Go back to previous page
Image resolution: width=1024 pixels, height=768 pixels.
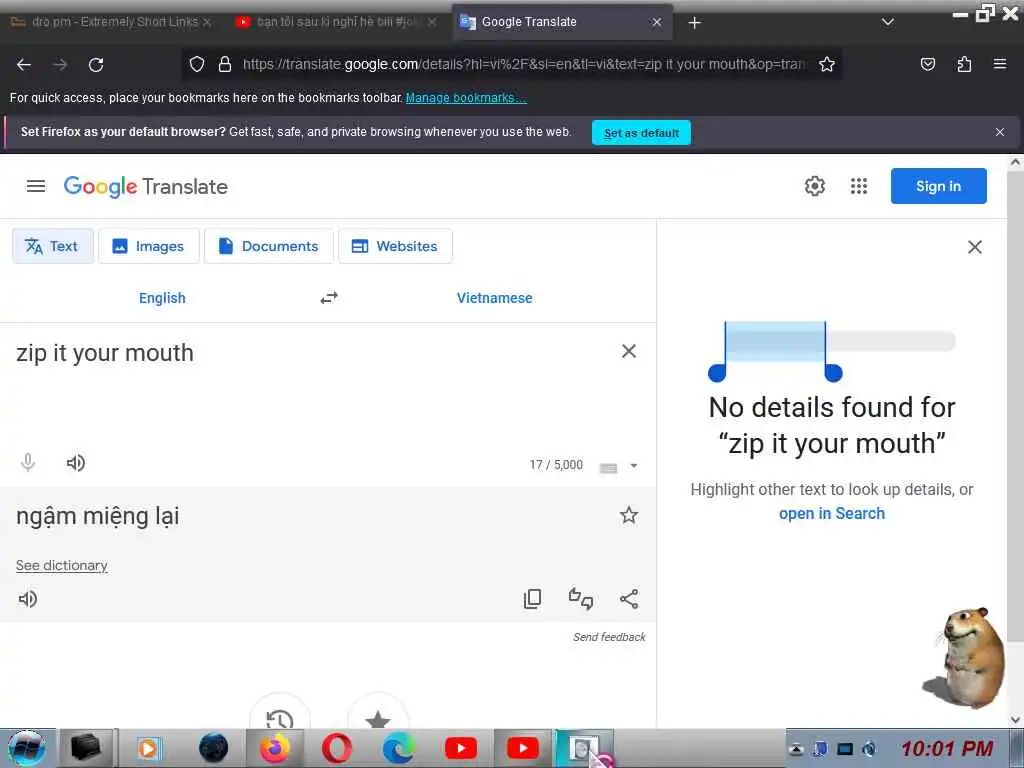point(24,65)
